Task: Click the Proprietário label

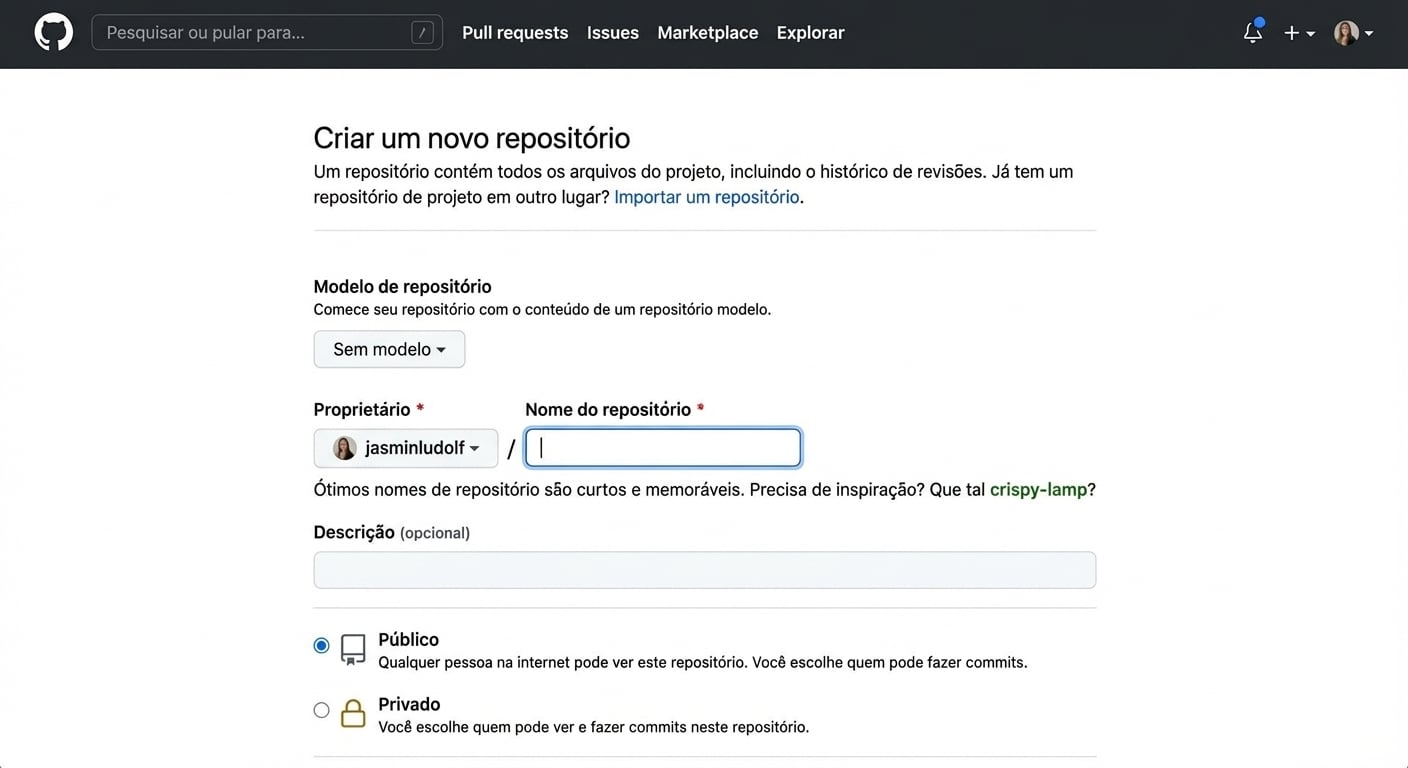Action: [362, 409]
